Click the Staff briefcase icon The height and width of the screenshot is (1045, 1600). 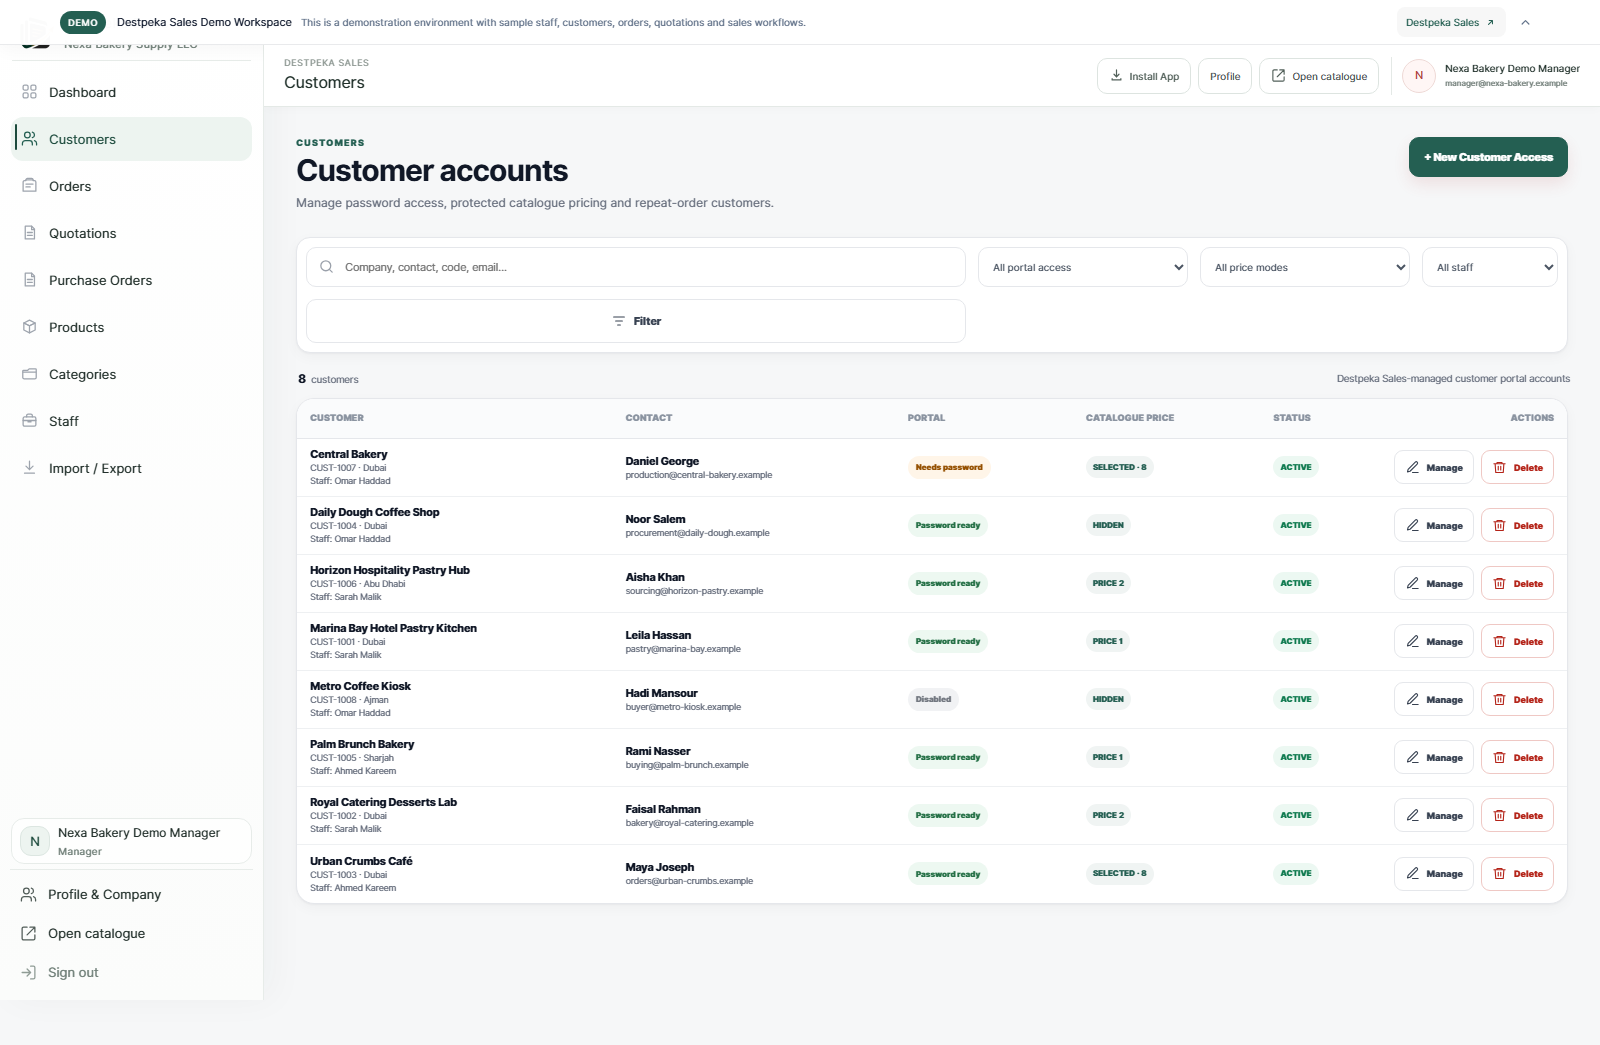tap(29, 421)
